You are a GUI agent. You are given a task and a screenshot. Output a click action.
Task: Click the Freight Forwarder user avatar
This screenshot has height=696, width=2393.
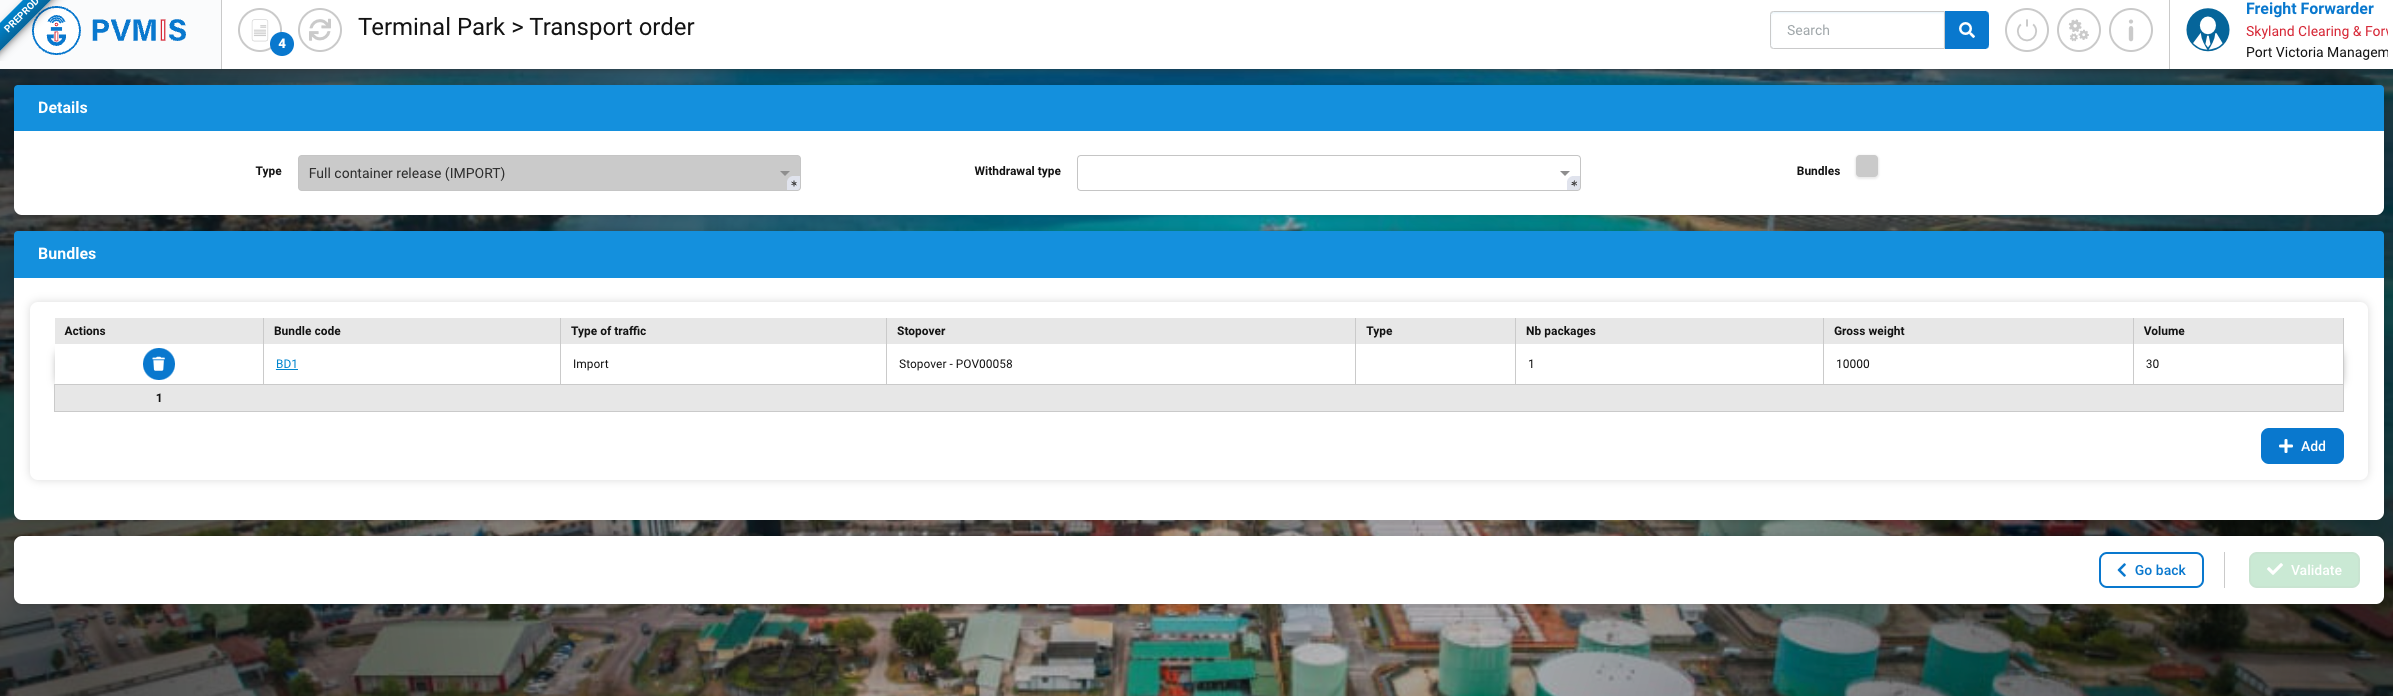click(2207, 30)
